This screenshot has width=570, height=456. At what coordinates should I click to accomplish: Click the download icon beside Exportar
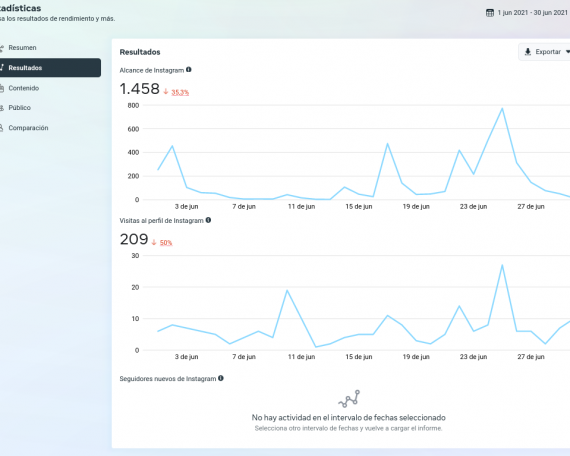527,52
